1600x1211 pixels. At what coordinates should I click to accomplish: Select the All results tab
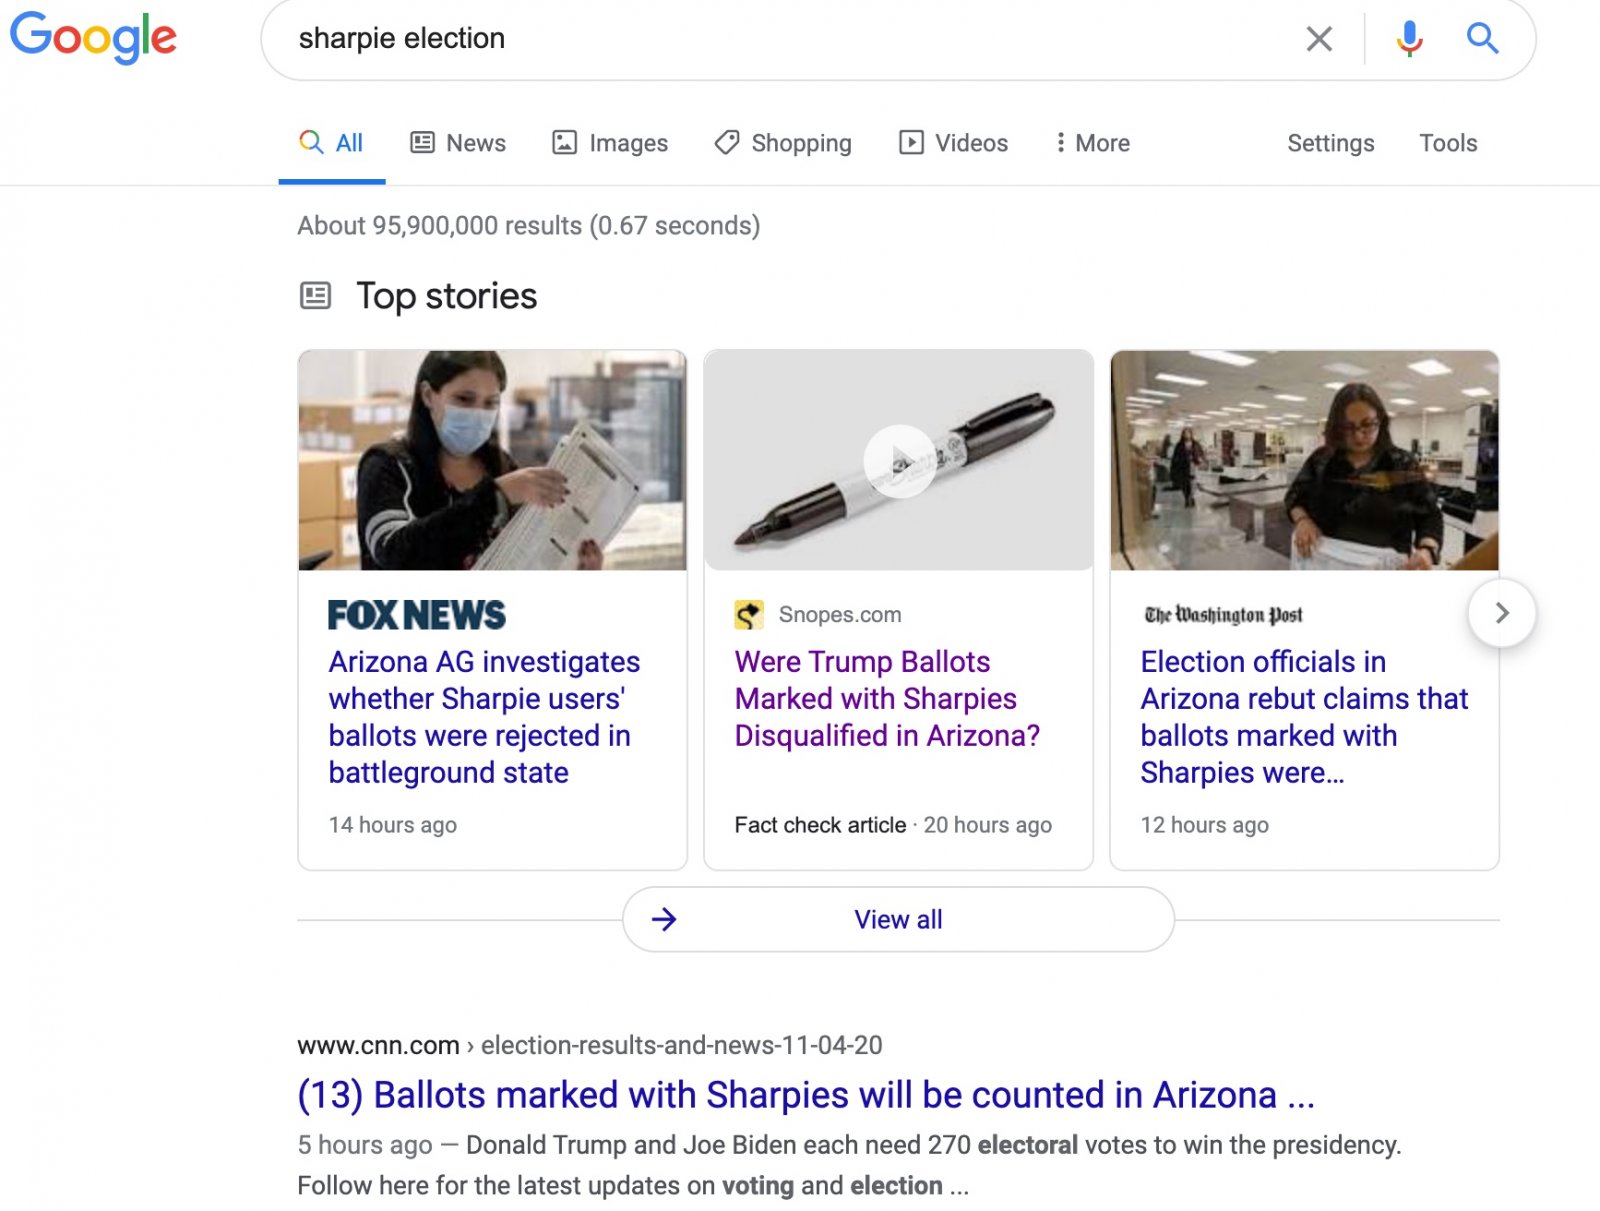331,143
